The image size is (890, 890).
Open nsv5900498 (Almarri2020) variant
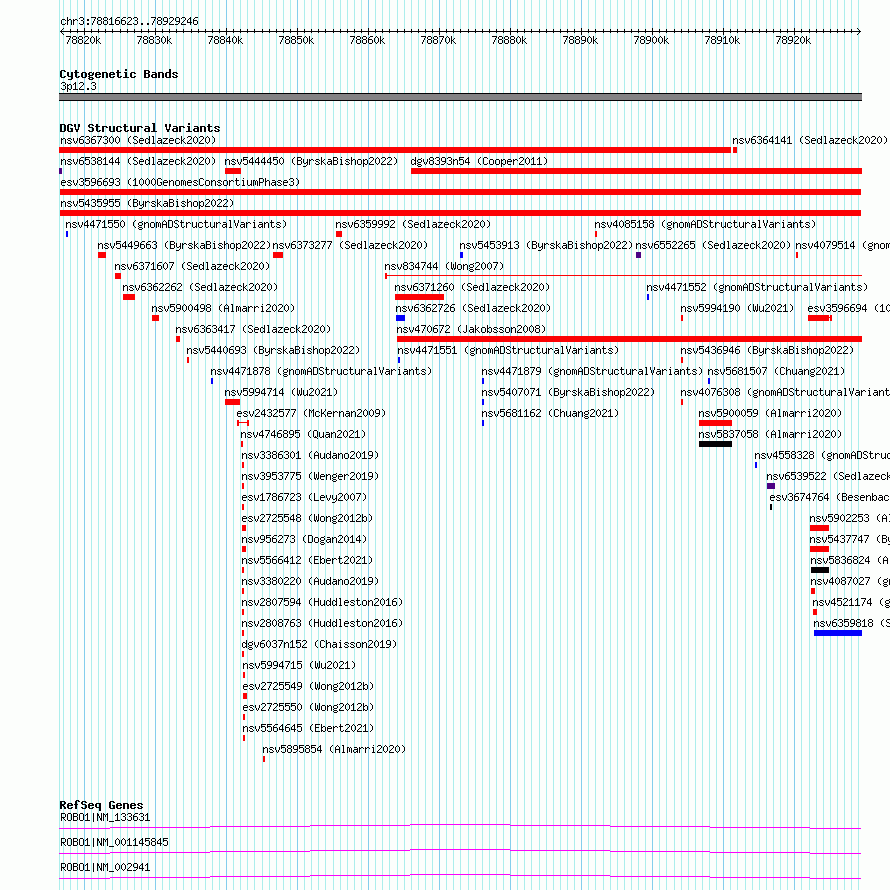(223, 308)
